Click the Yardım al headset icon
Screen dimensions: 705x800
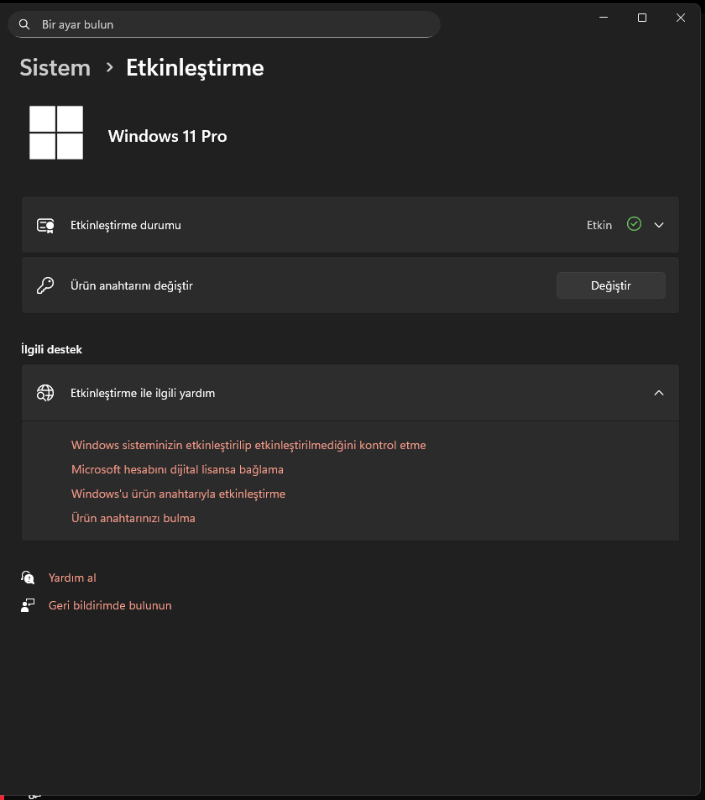[x=28, y=578]
